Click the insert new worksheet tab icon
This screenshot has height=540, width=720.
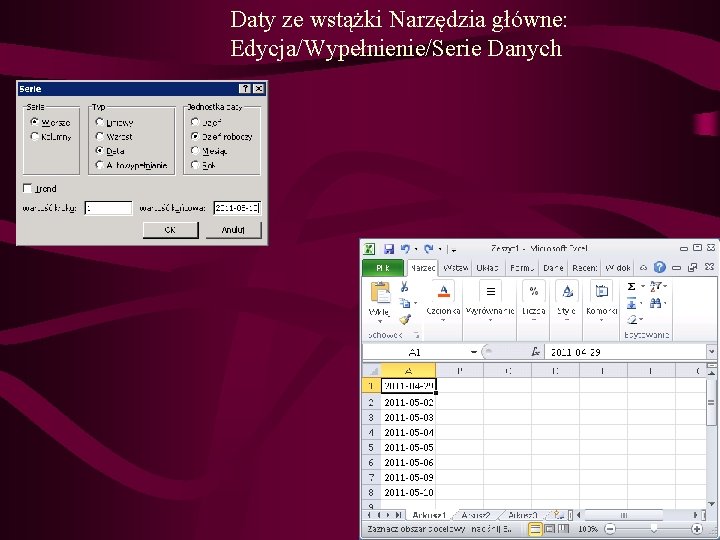point(557,515)
